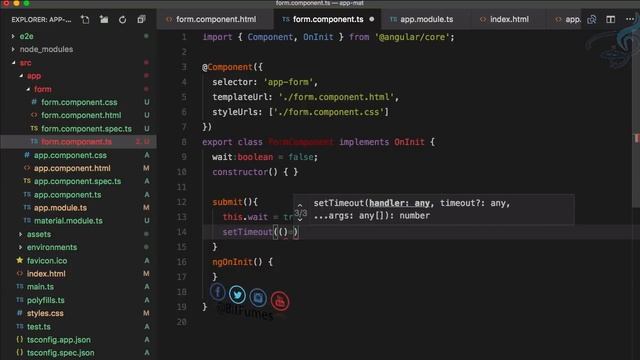This screenshot has height=360, width=640.
Task: Expand the assets folder
Action: 20,234
